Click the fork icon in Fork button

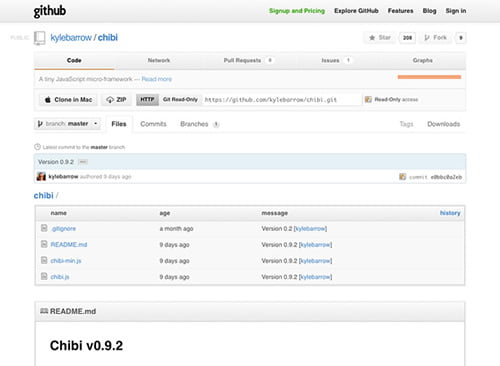427,38
